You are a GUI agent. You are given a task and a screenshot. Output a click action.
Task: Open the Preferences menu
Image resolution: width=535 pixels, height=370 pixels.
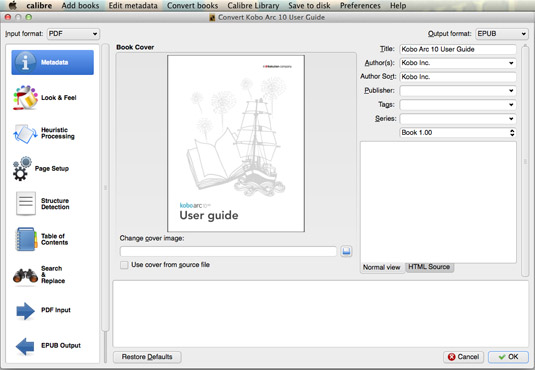click(x=360, y=5)
